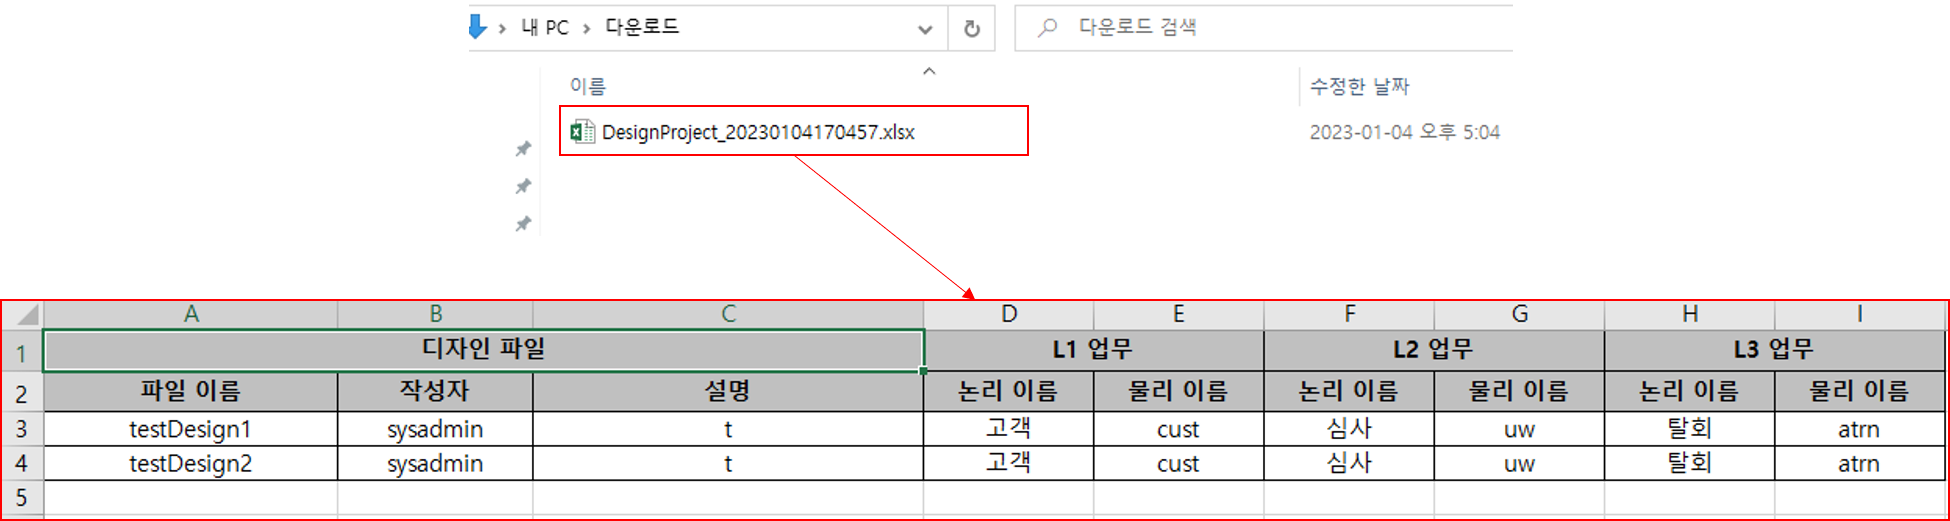Select row 3 header in the spreadsheet
The width and height of the screenshot is (1950, 521).
point(21,429)
